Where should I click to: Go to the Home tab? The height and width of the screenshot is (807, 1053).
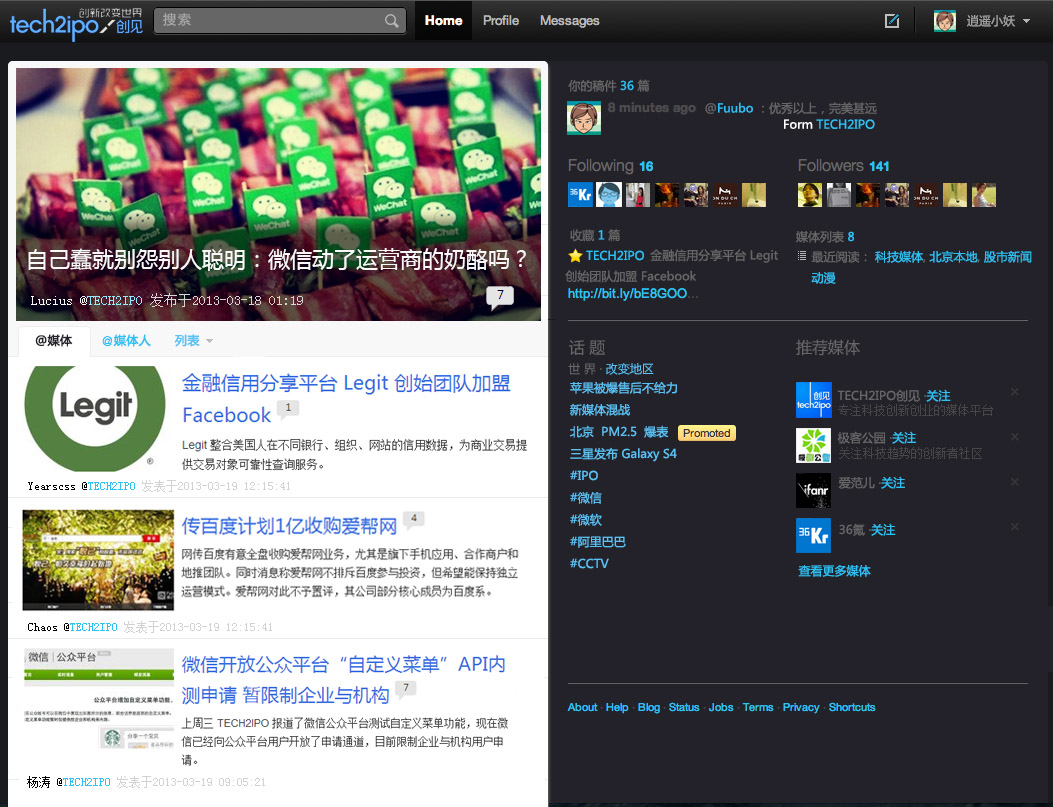point(443,21)
